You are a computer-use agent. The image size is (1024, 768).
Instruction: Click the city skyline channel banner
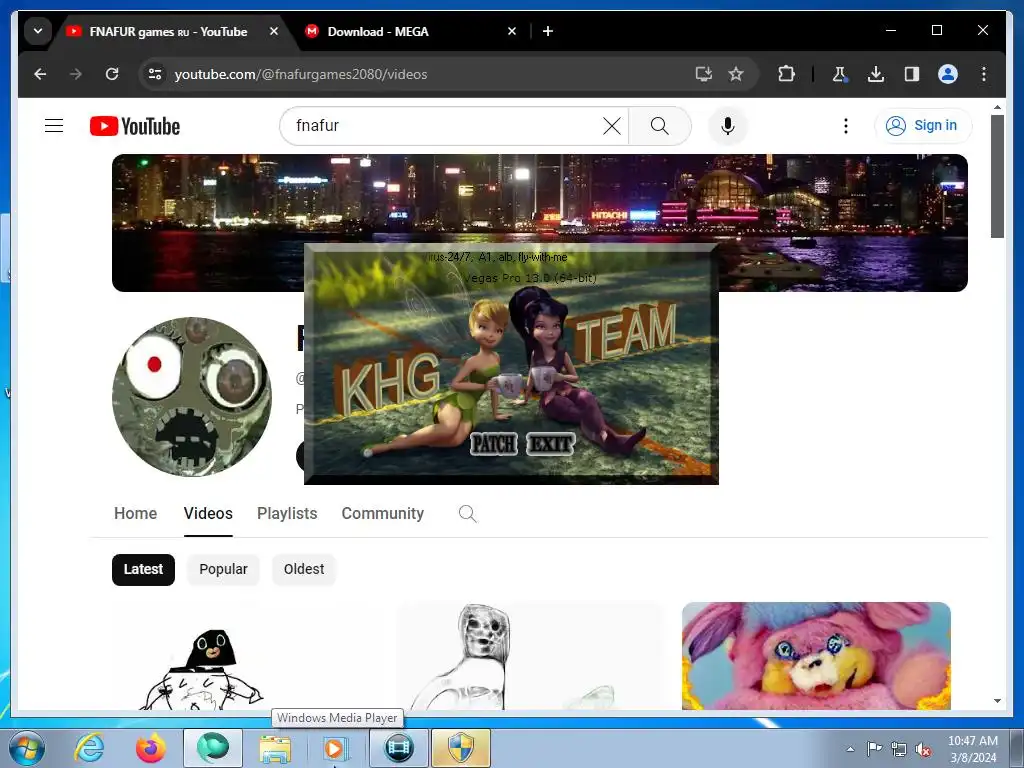(x=539, y=199)
